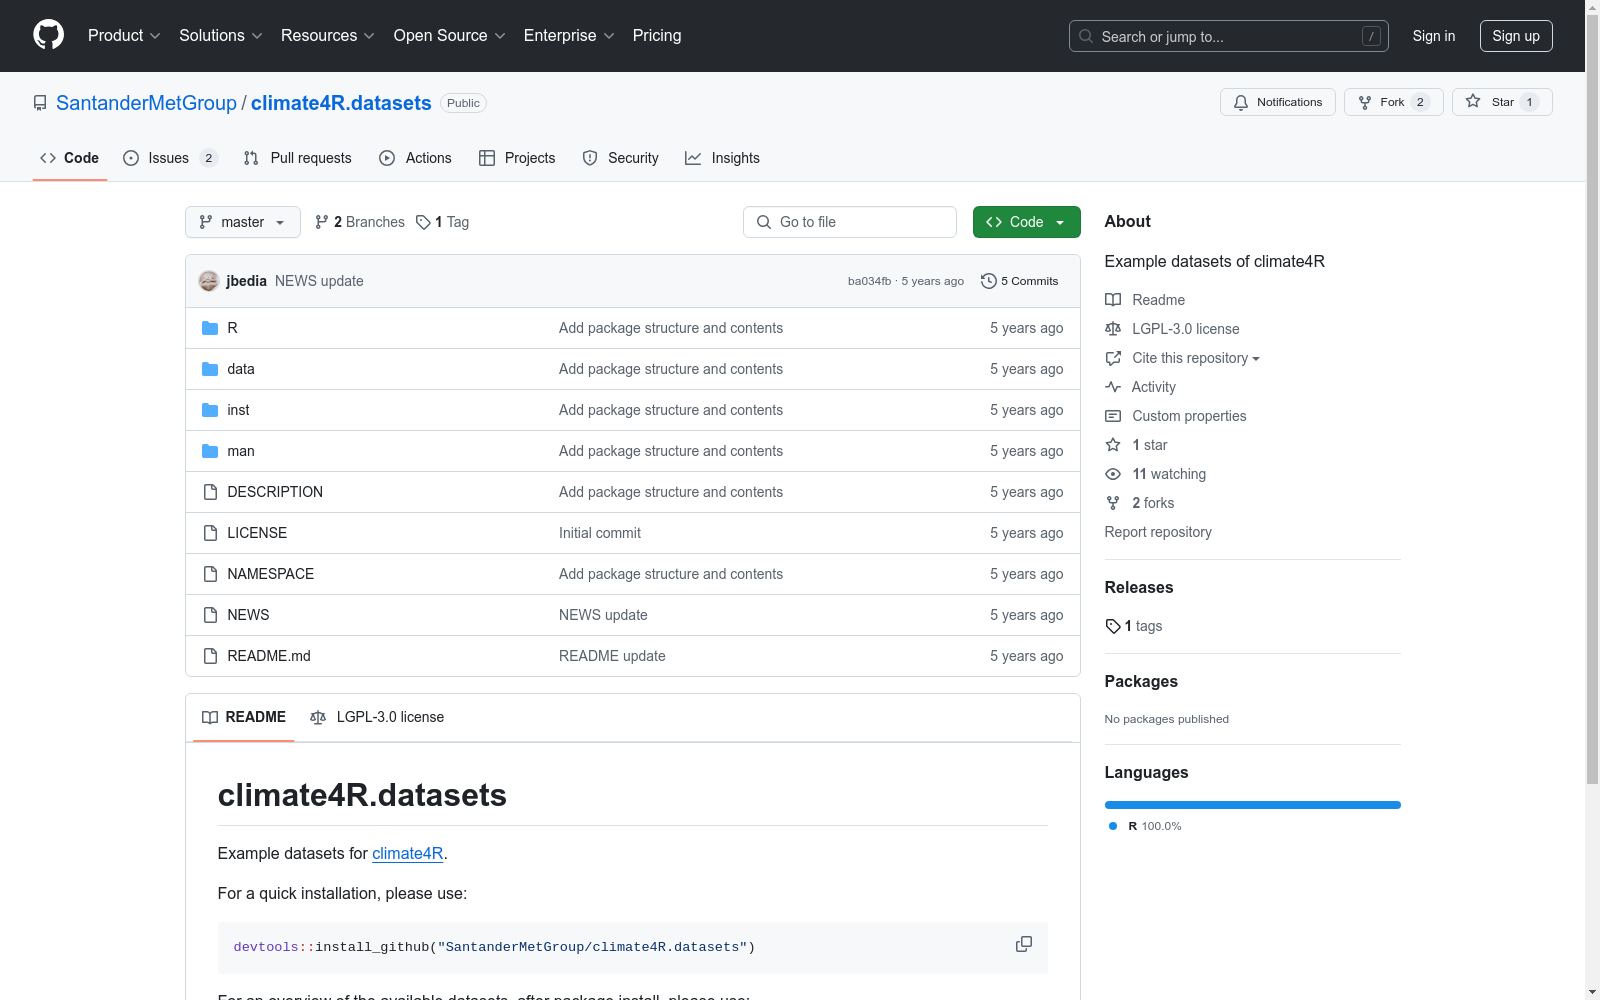Image resolution: width=1600 pixels, height=1000 pixels.
Task: View the 2 Branches link
Action: click(x=360, y=222)
